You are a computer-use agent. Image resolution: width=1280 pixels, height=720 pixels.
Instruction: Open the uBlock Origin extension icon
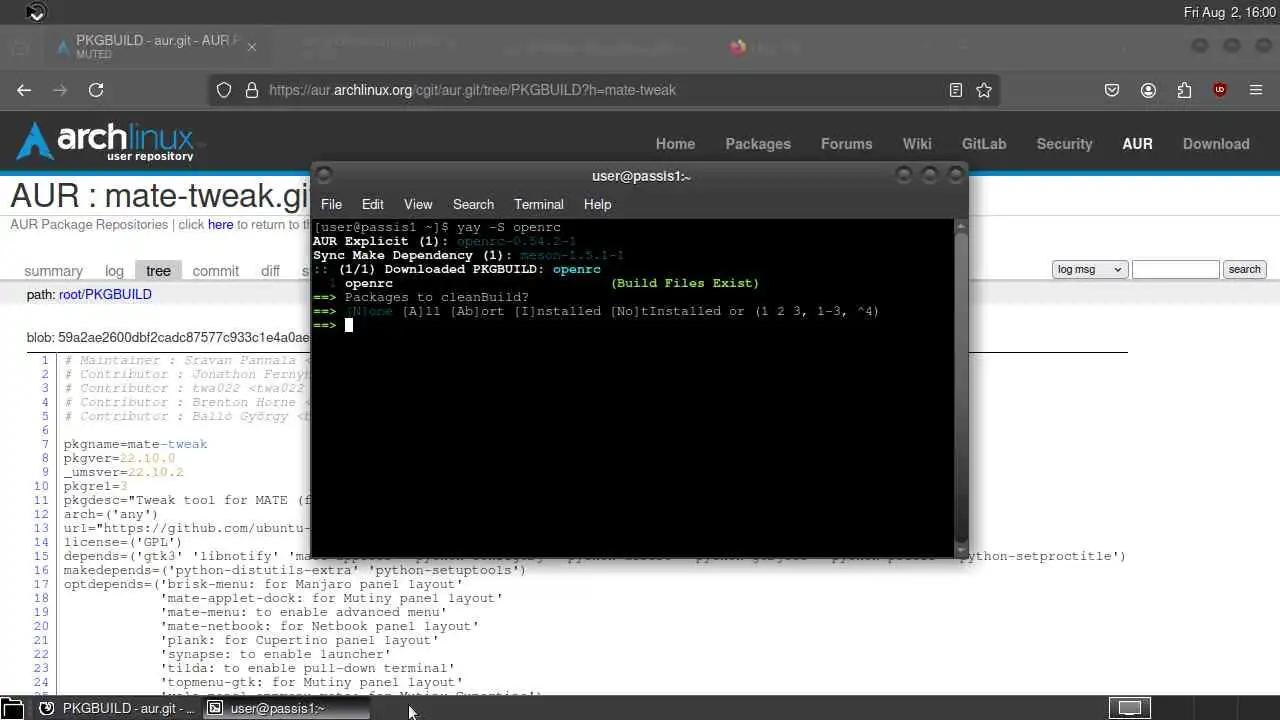pos(1220,90)
